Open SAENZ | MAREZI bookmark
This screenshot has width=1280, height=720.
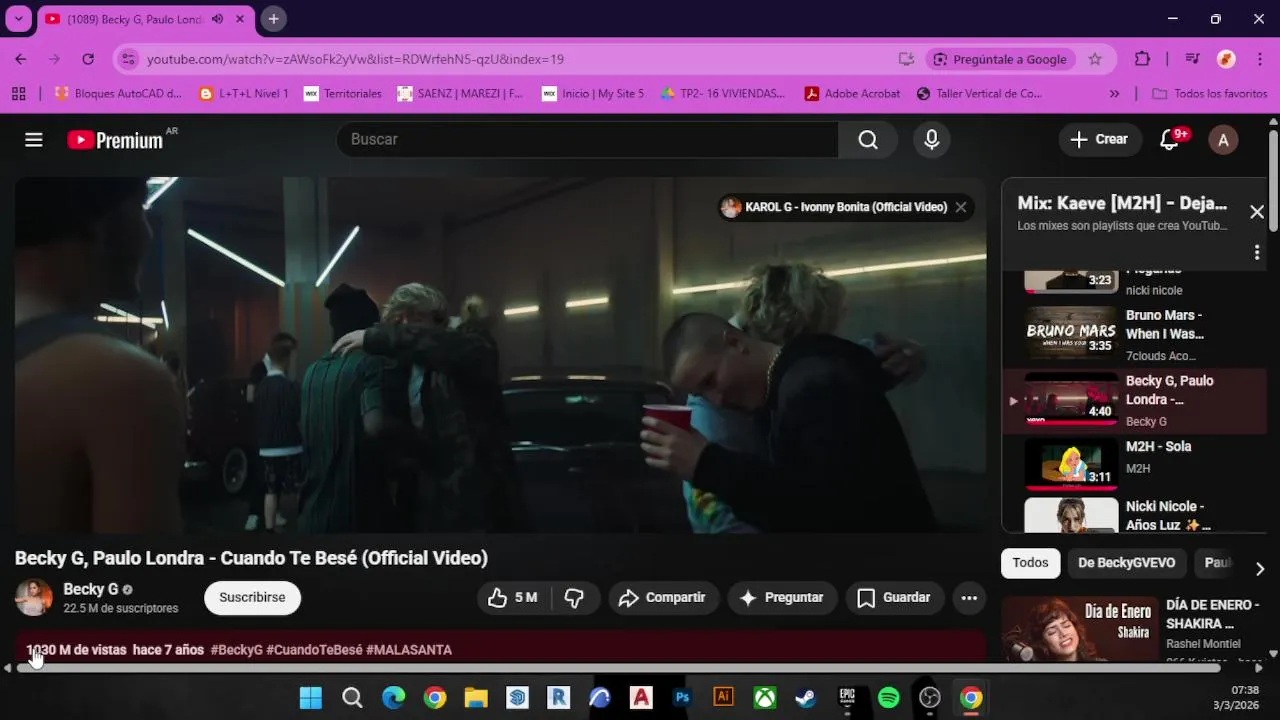tap(460, 94)
